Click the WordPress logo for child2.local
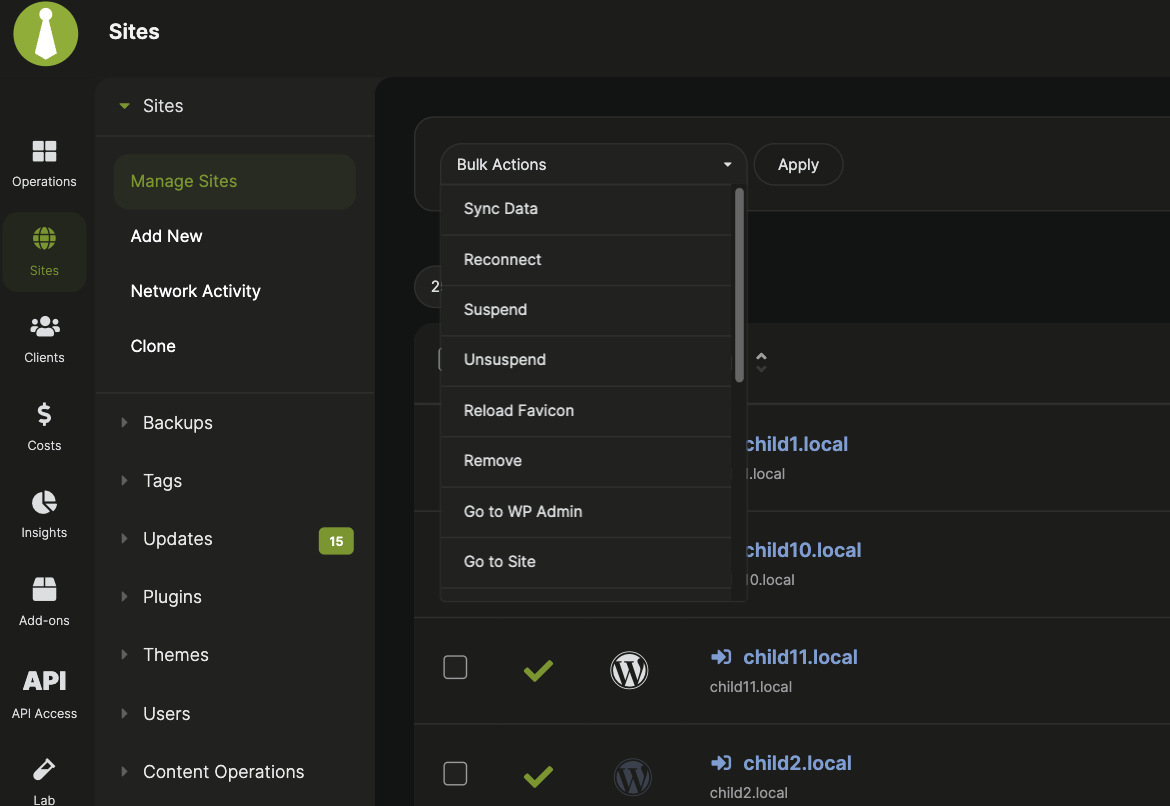1170x806 pixels. coord(632,777)
